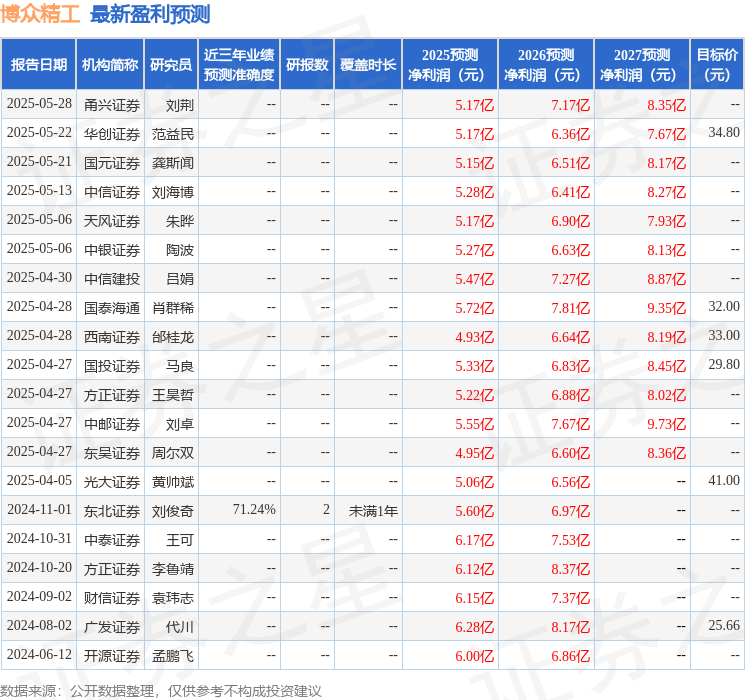Click the 最新盈利预测 heading

pyautogui.click(x=150, y=14)
